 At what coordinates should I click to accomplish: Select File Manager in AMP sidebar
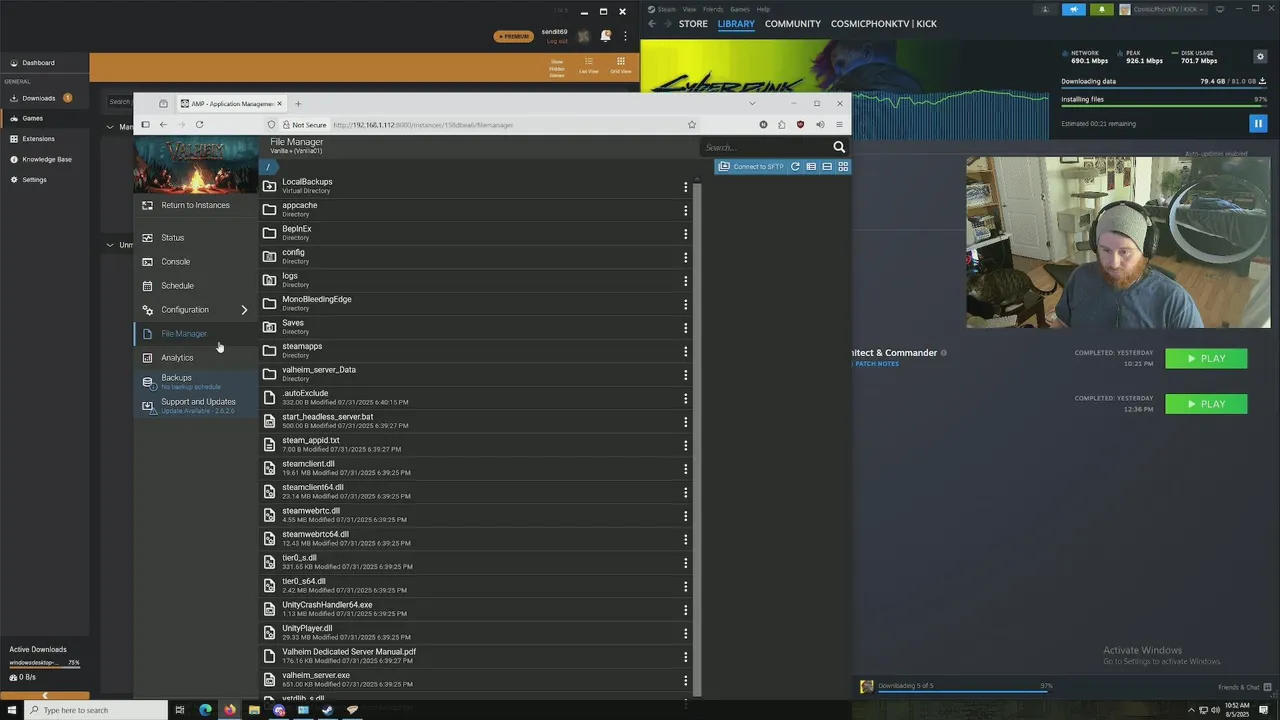click(x=184, y=334)
